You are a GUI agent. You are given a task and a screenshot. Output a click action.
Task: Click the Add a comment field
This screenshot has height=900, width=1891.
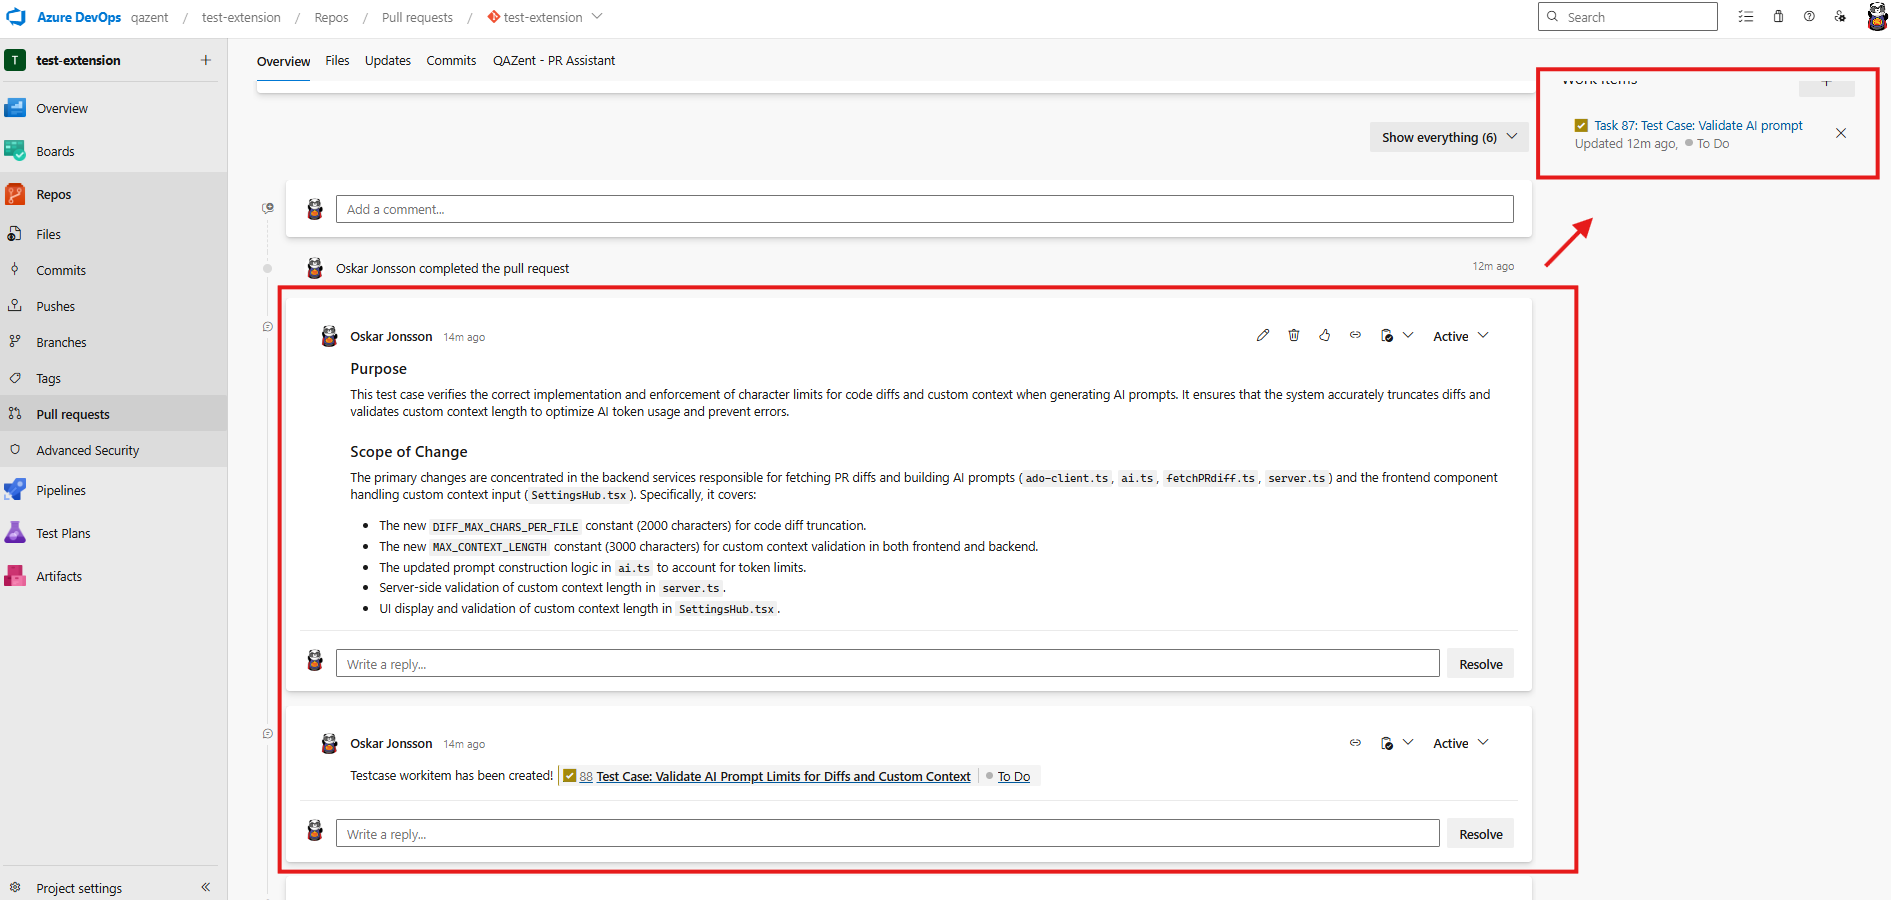924,210
